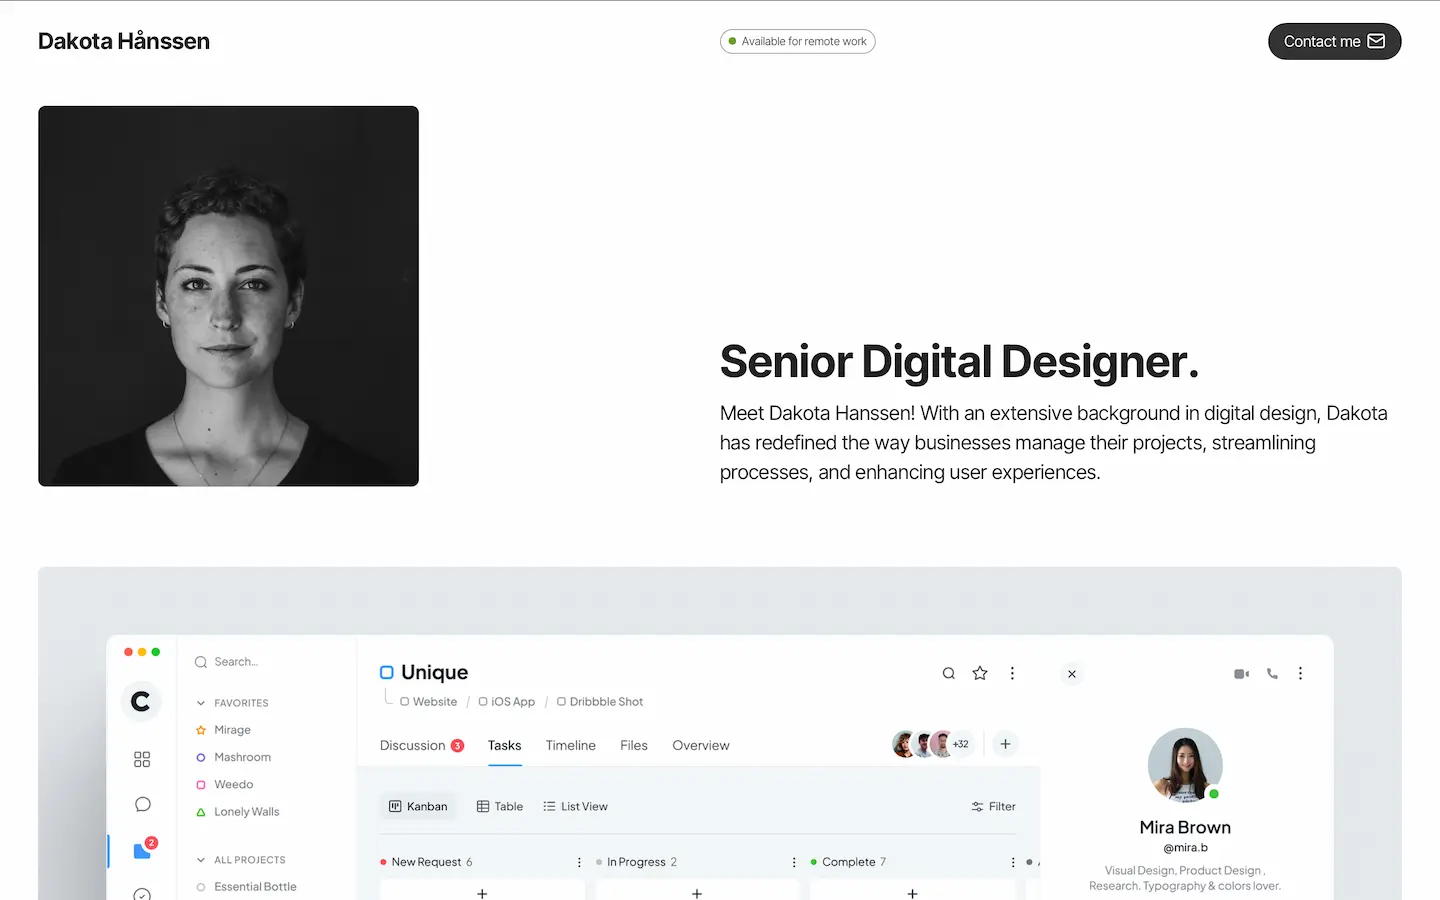This screenshot has width=1440, height=900.
Task: Switch to the Discussion tab
Action: 412,746
